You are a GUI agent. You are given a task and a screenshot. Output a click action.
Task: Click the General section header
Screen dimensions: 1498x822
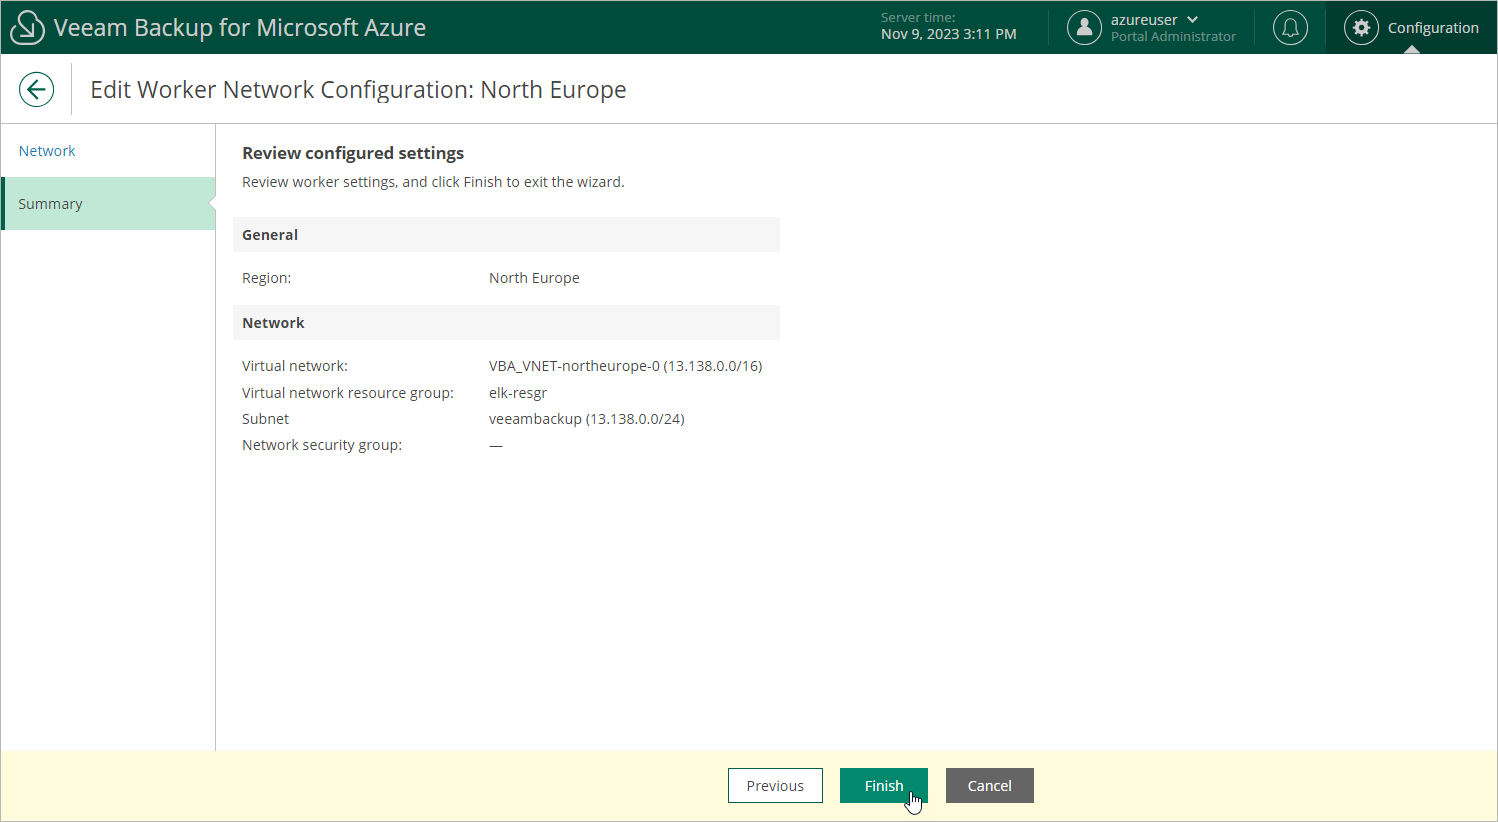click(270, 235)
